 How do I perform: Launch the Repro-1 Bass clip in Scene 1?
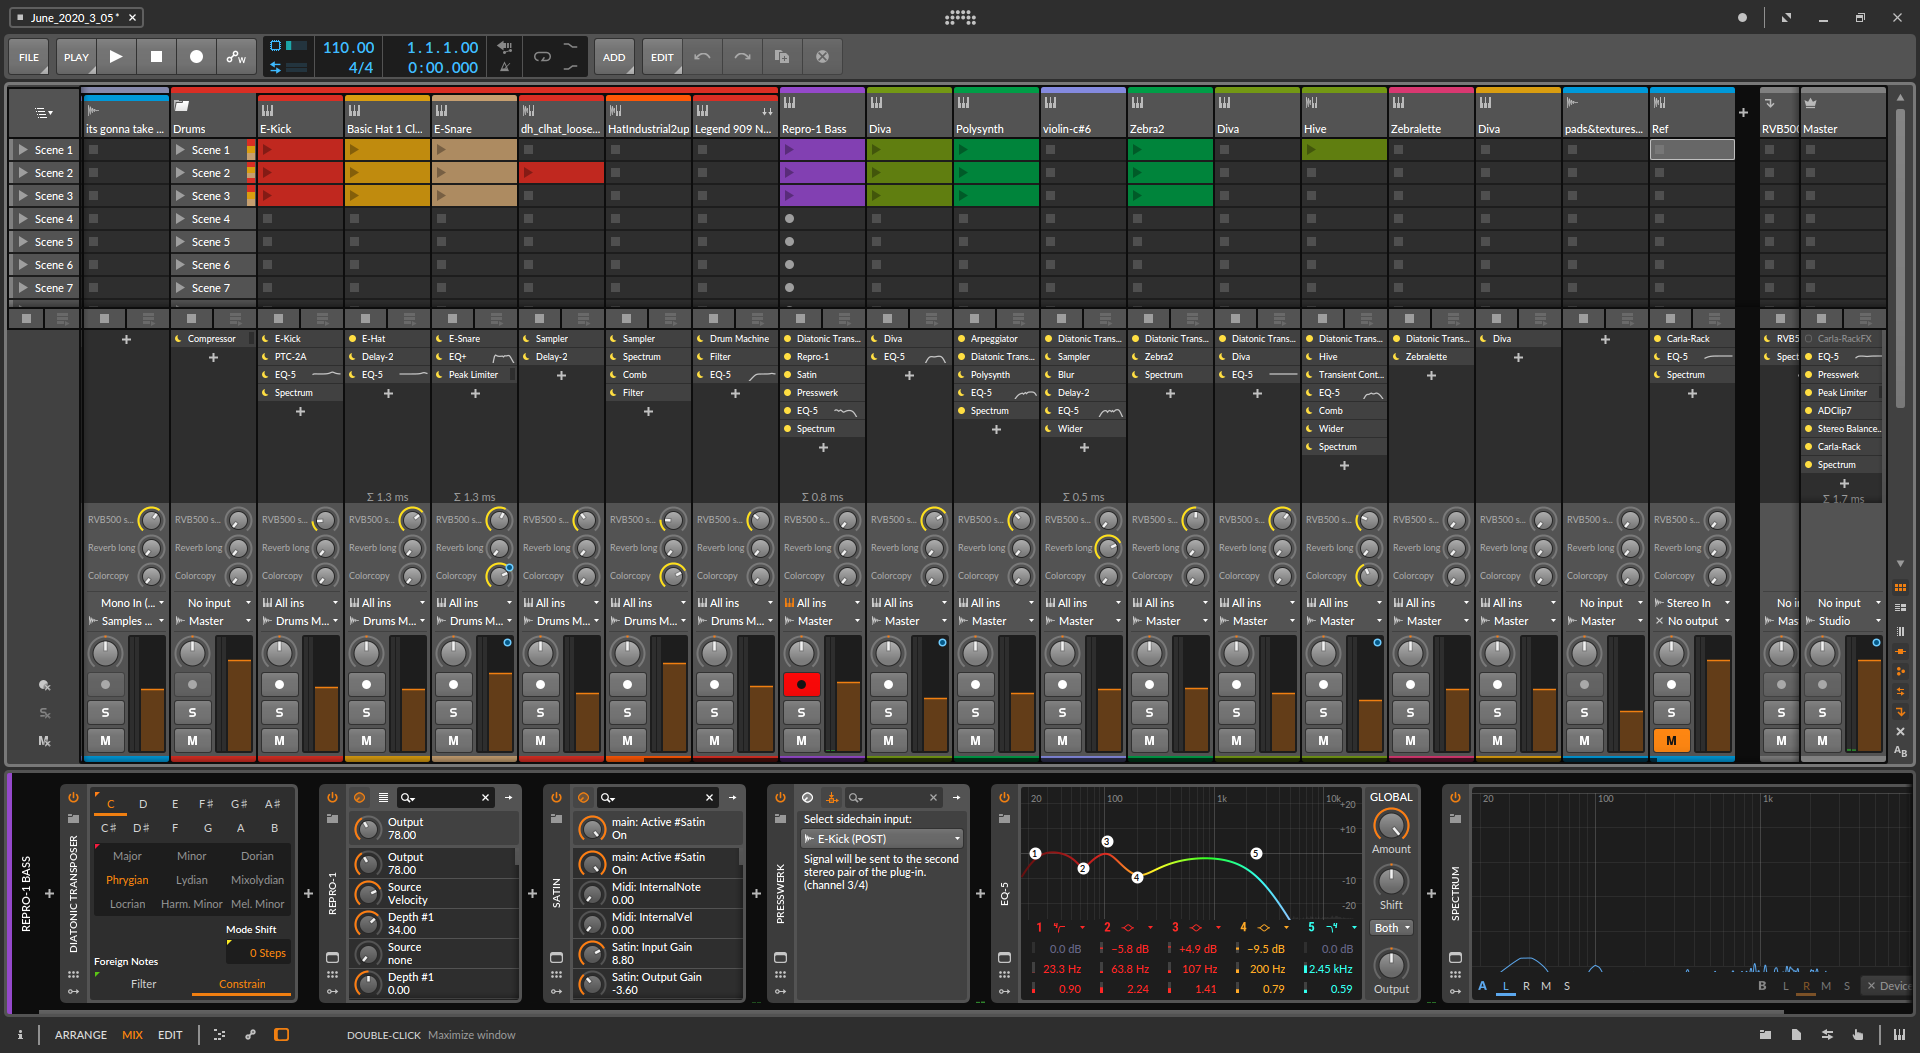789,150
